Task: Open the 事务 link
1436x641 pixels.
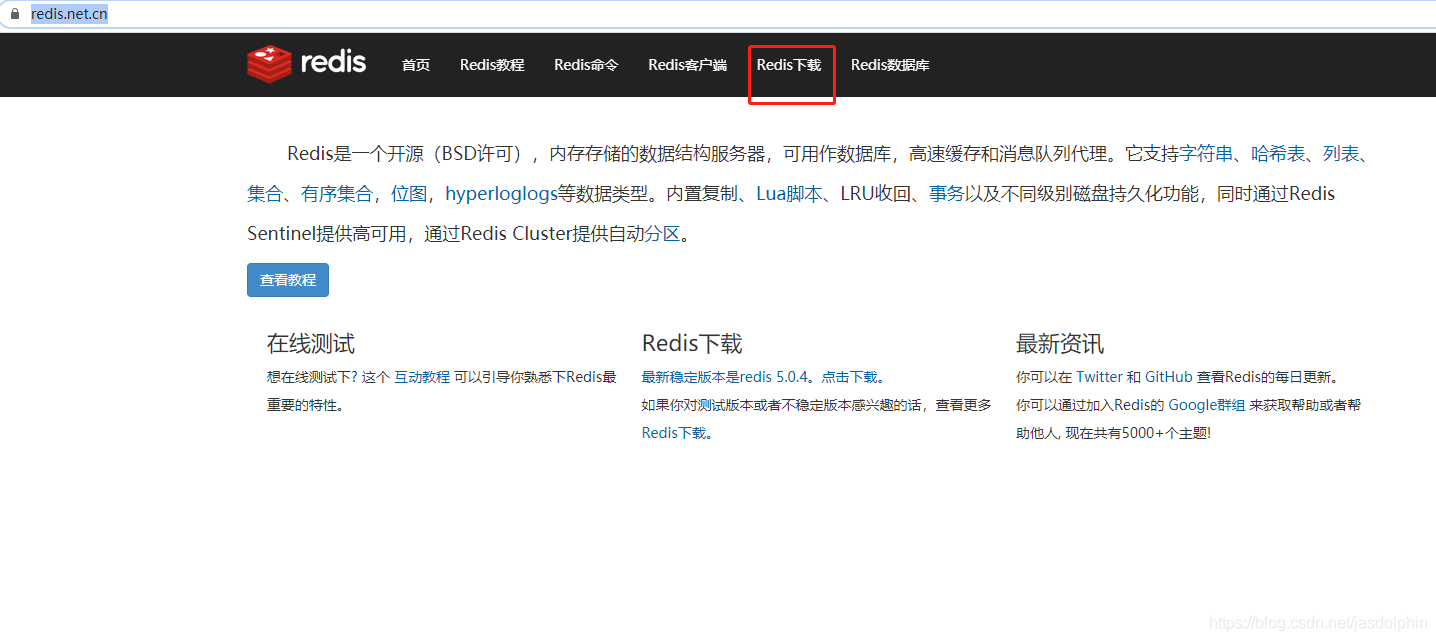Action: [947, 194]
